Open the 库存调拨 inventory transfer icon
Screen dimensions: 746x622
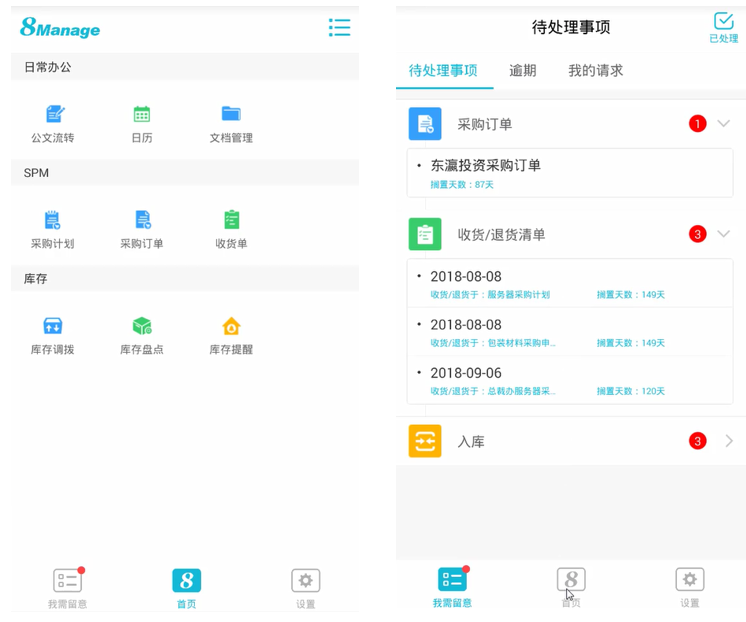click(52, 327)
